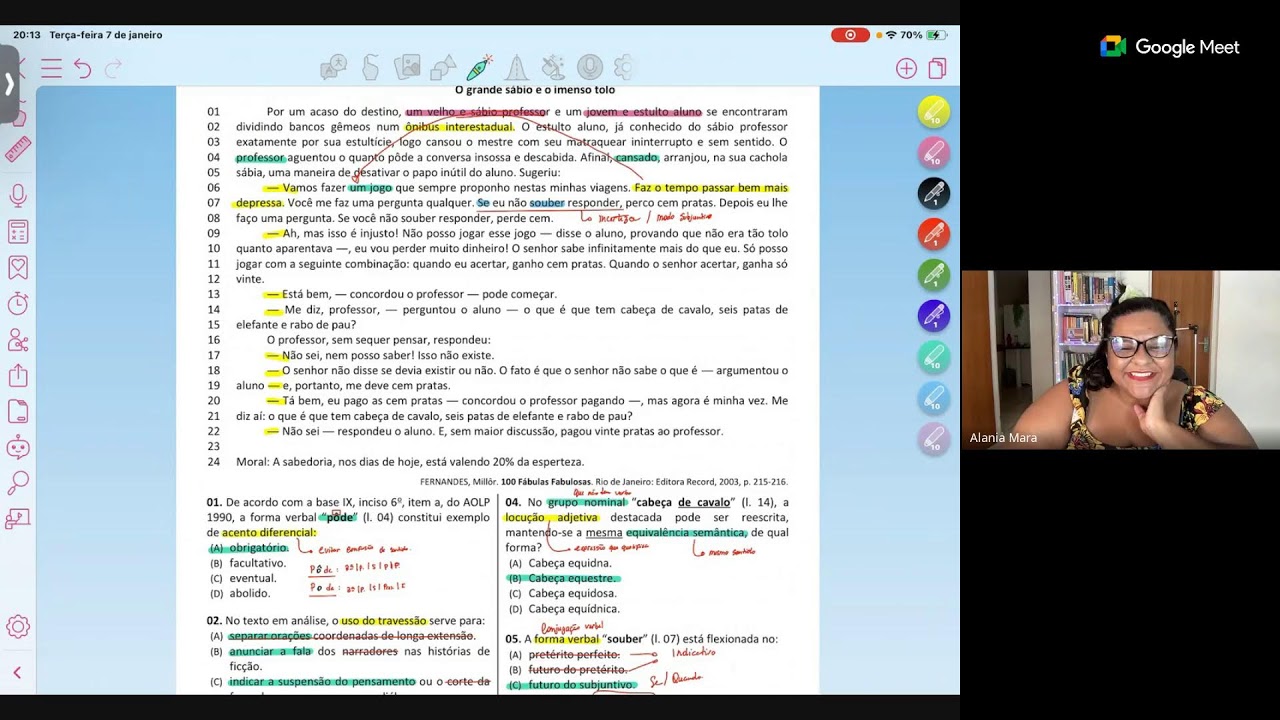Open the ruler tool in sidebar
This screenshot has height=720, width=1280.
pyautogui.click(x=18, y=150)
